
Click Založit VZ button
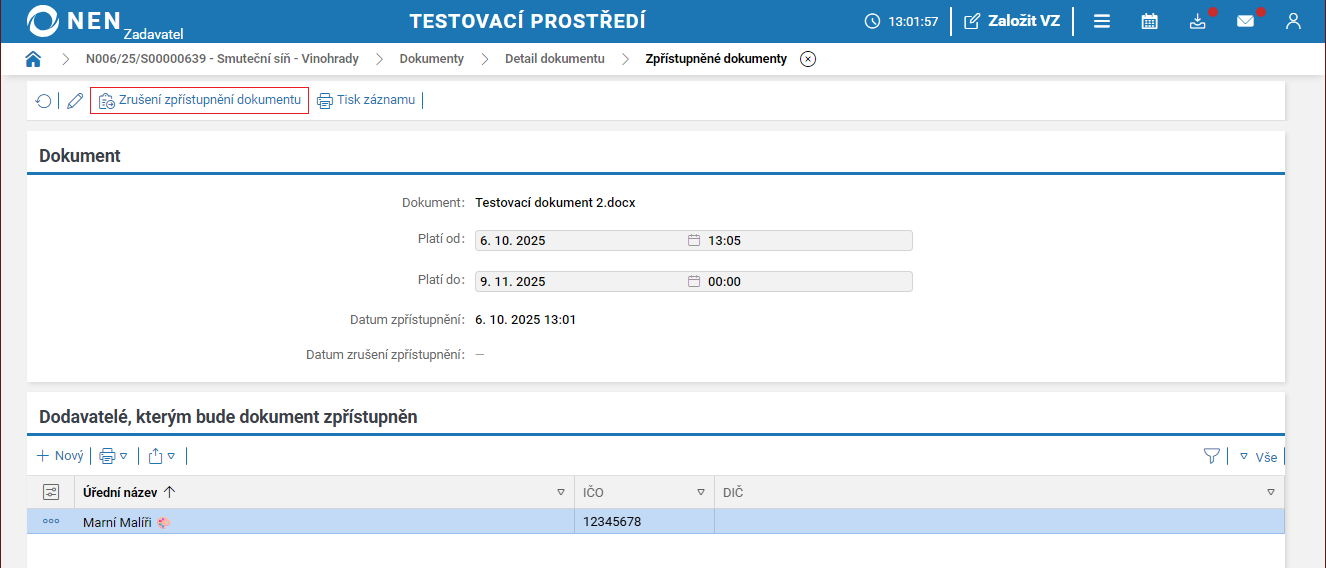1011,21
